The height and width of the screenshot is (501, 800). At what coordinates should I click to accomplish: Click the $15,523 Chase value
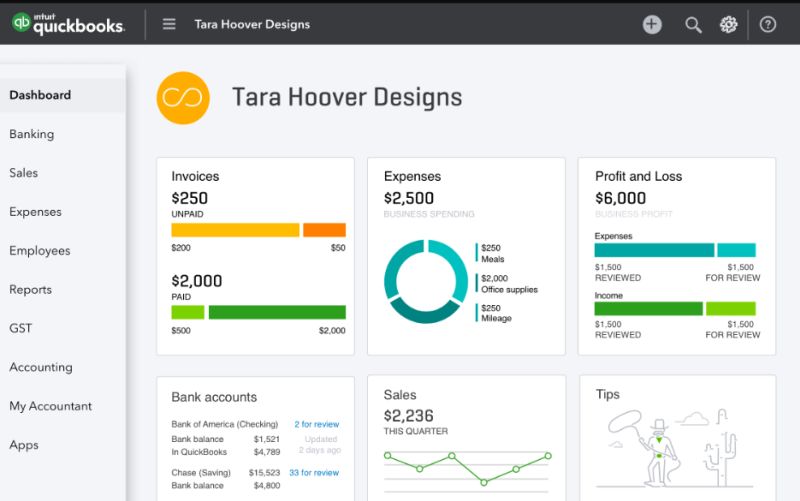[264, 472]
